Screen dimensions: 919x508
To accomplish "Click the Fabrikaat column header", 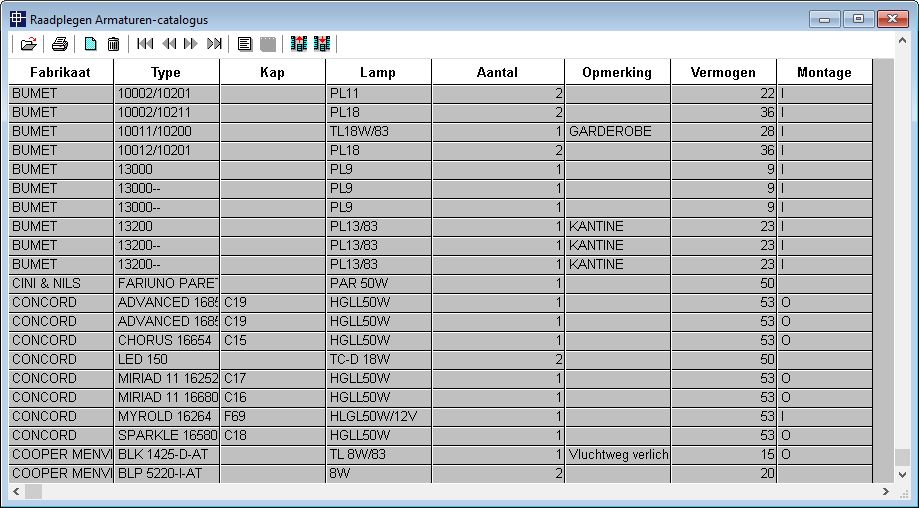I will pyautogui.click(x=61, y=72).
